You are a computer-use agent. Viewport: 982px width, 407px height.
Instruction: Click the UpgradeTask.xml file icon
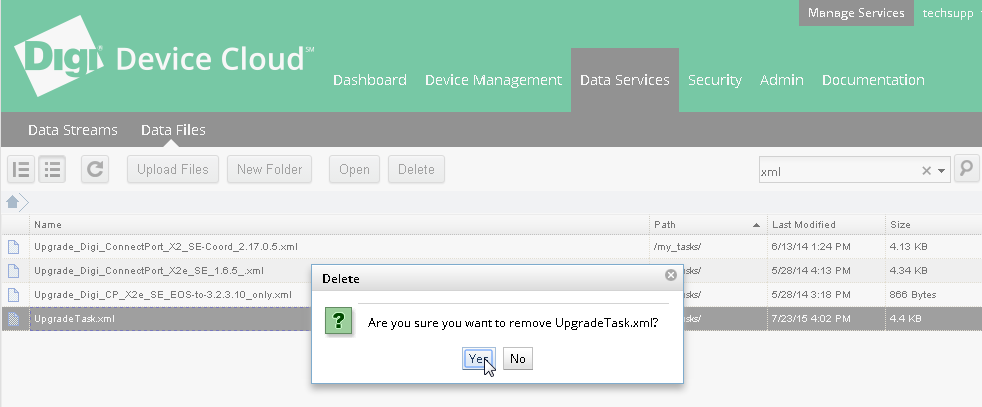point(14,319)
